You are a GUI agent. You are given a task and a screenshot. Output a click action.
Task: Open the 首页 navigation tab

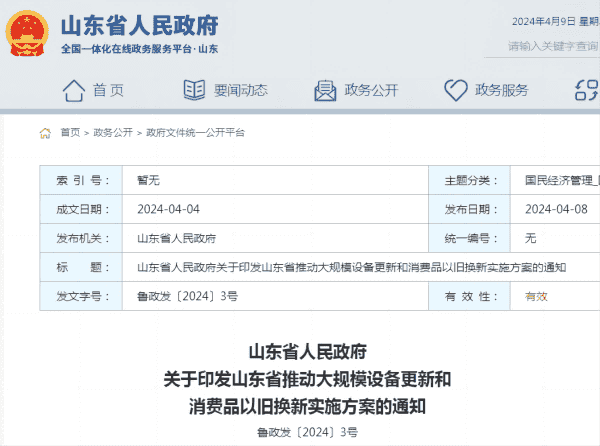[108, 90]
